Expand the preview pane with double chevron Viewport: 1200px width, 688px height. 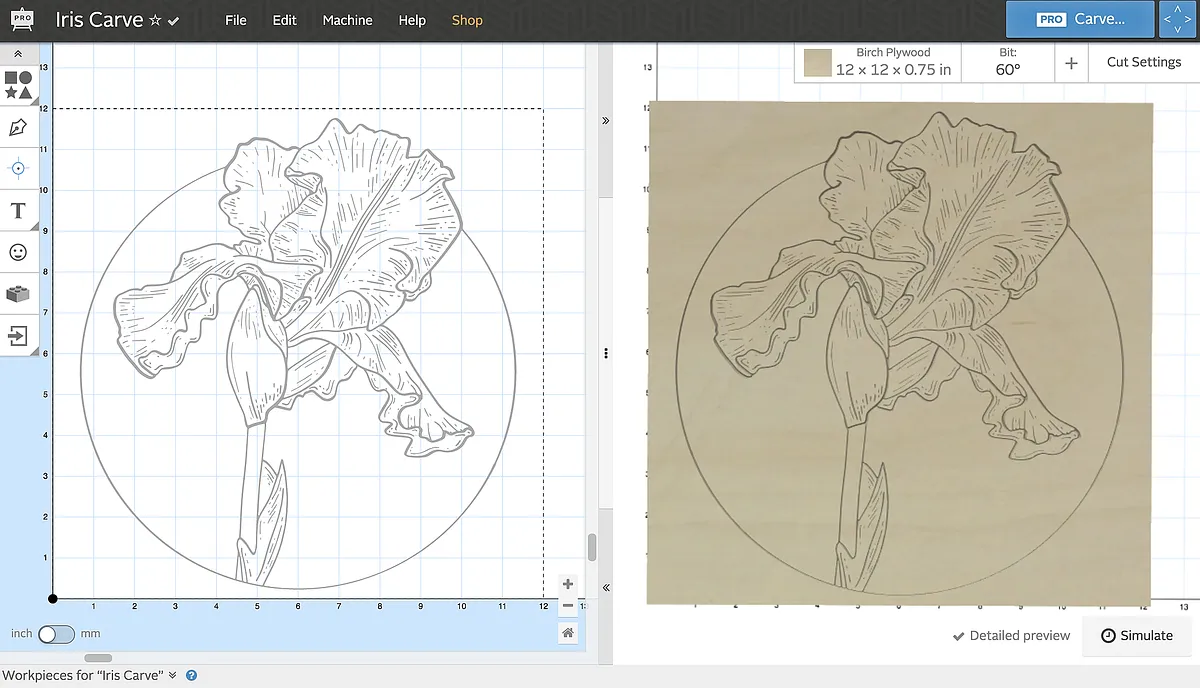(605, 120)
